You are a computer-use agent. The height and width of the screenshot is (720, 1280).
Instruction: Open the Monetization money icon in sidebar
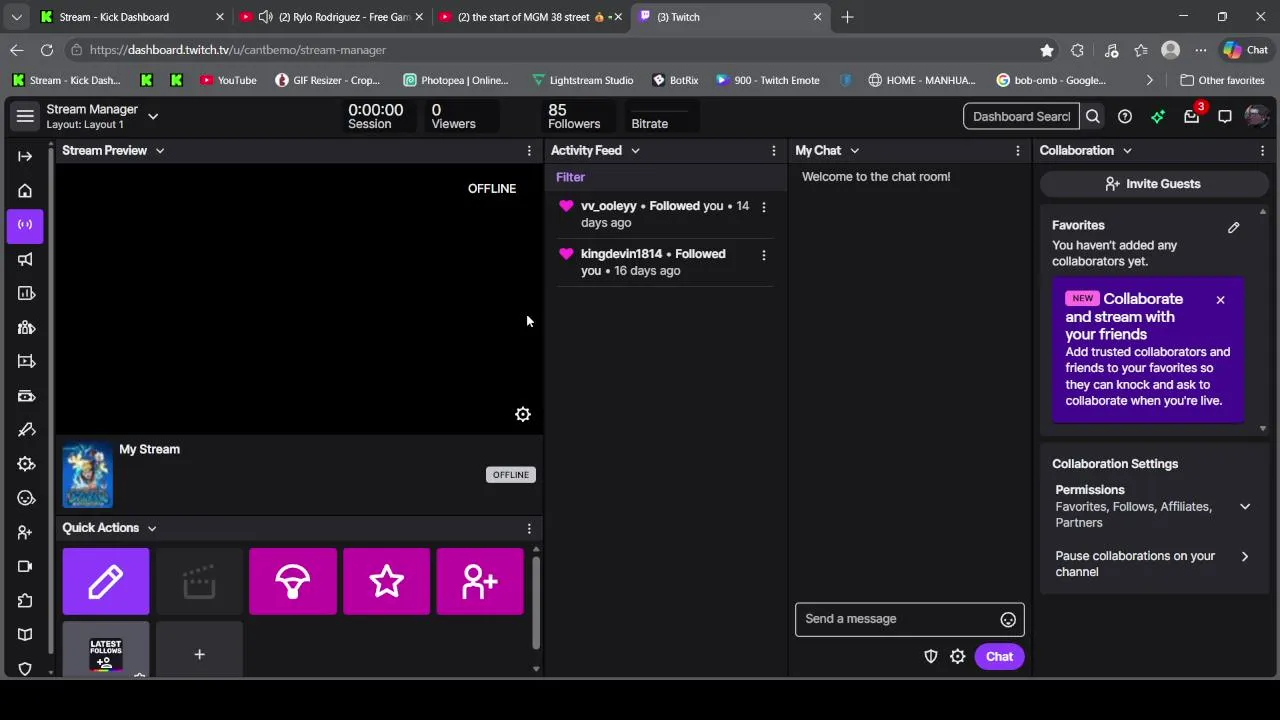[x=26, y=396]
